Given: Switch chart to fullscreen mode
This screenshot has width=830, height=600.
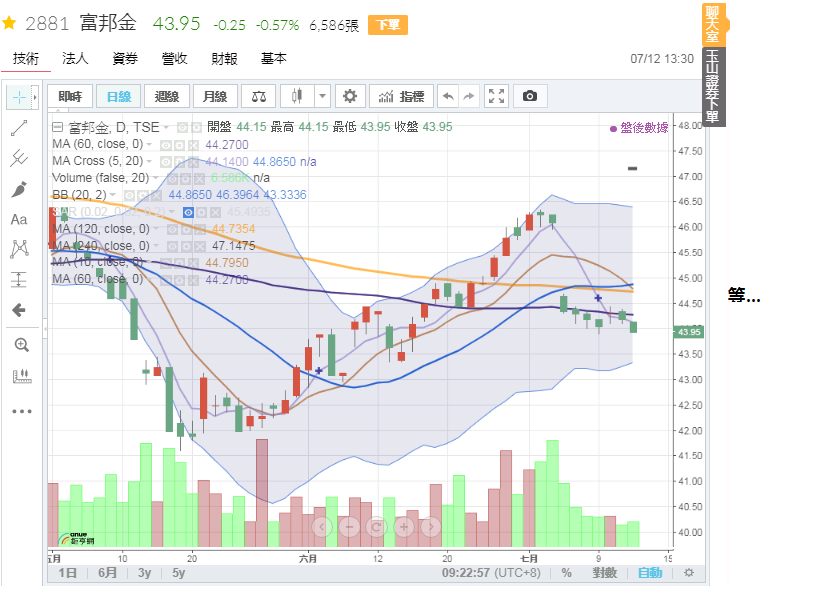Looking at the screenshot, I should coord(497,96).
